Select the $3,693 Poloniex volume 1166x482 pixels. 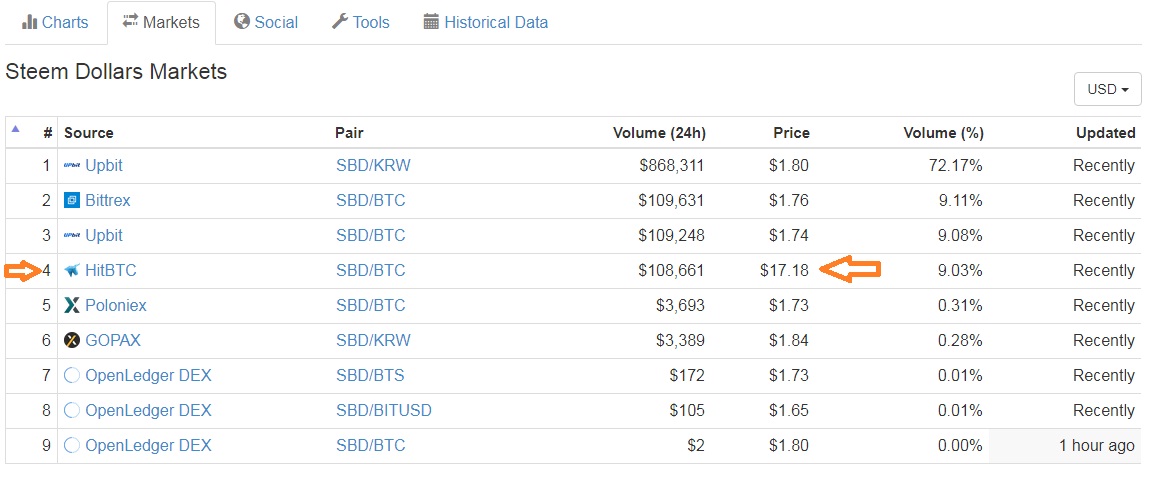tap(680, 305)
